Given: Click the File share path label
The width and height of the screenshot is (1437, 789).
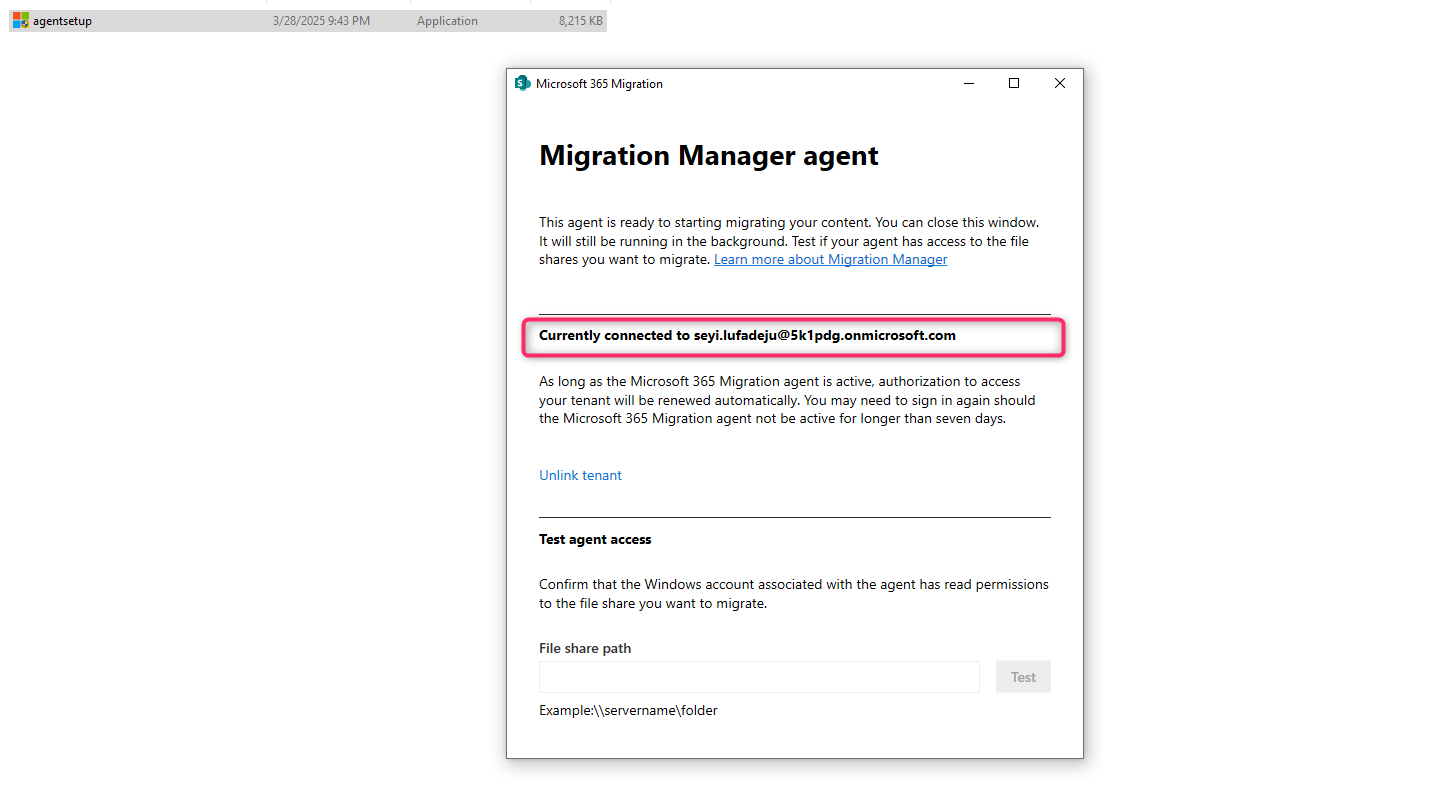Looking at the screenshot, I should 585,648.
